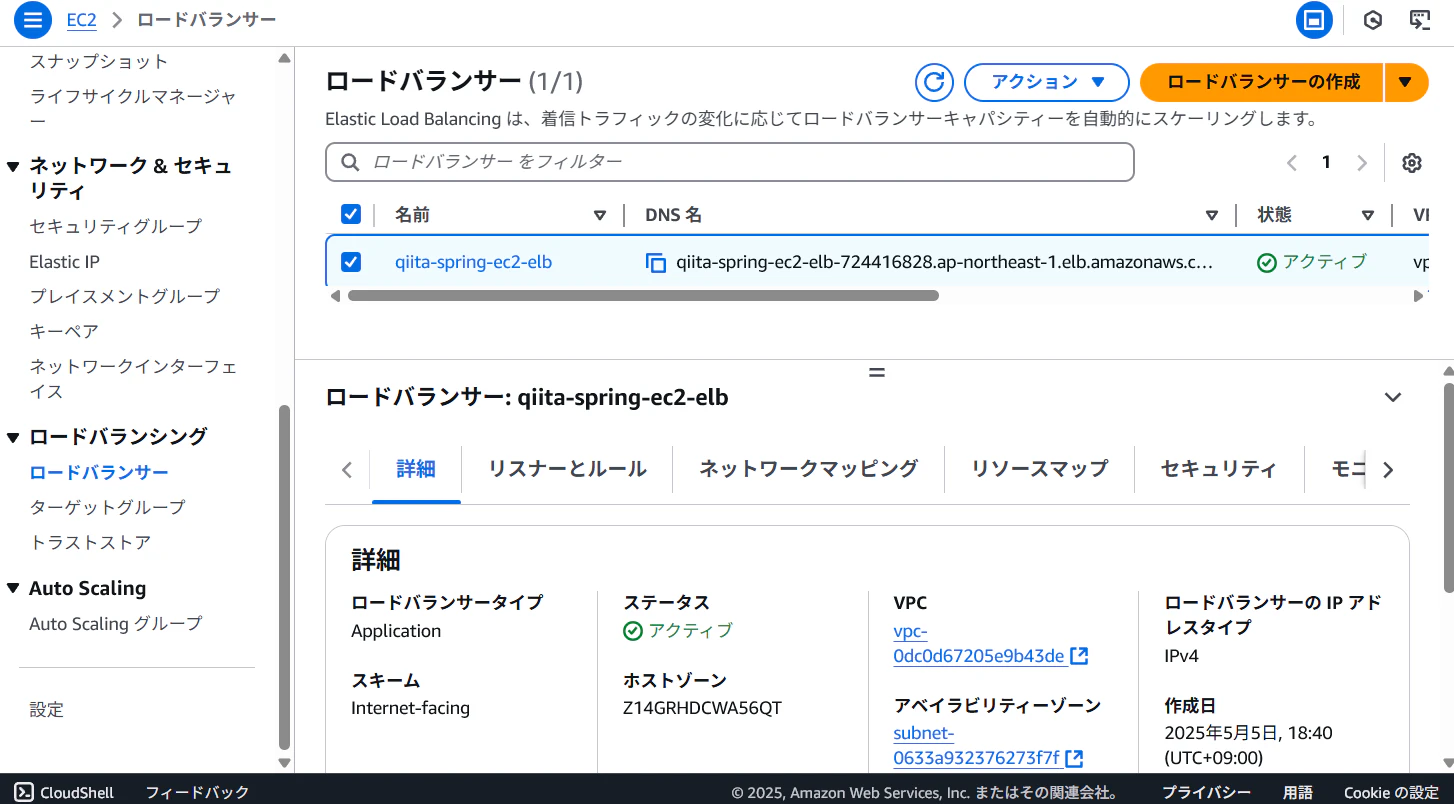Screen dimensions: 1454x804
Task: Open the hamburger navigation menu
Action: point(32,20)
